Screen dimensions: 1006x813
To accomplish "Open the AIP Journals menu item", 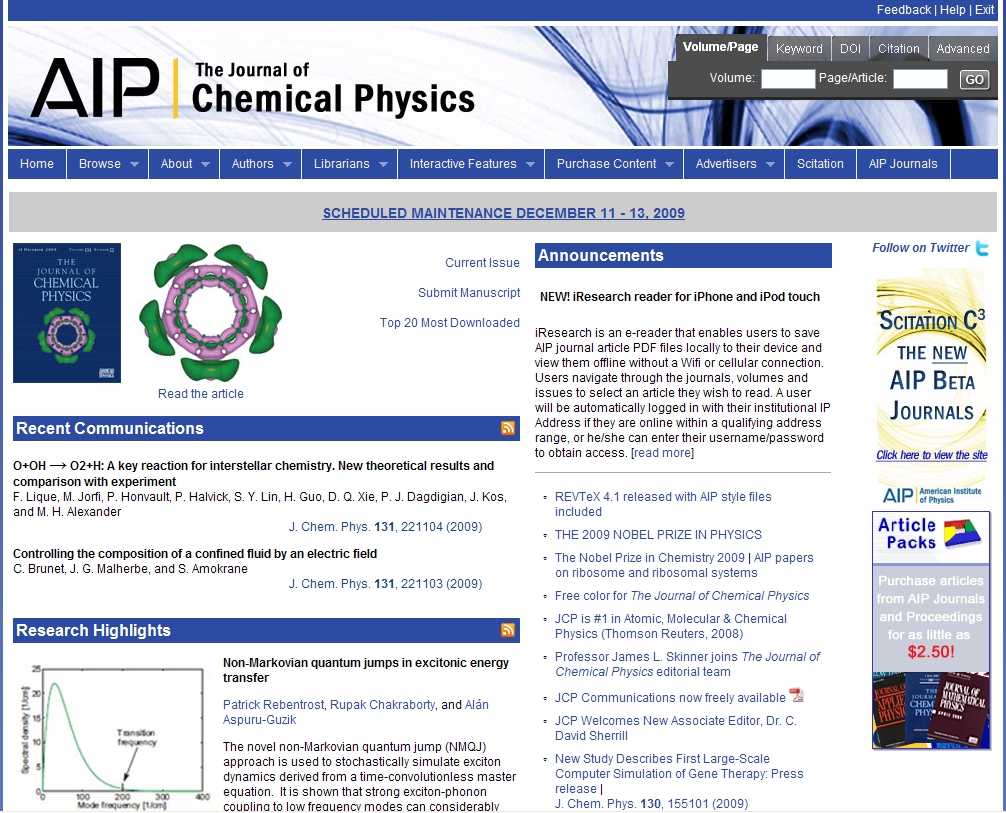I will (x=903, y=164).
